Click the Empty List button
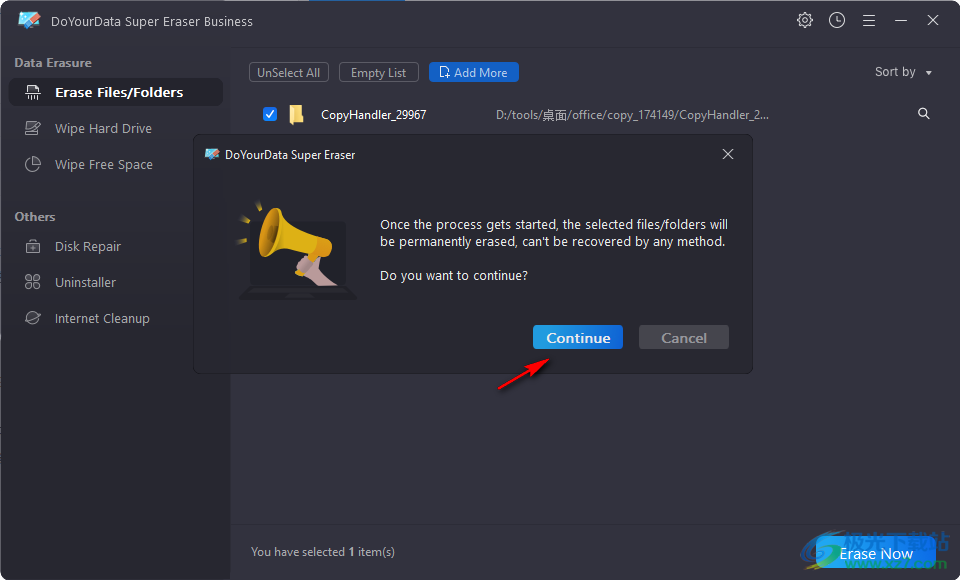Screen dimensions: 960x580 tap(378, 72)
